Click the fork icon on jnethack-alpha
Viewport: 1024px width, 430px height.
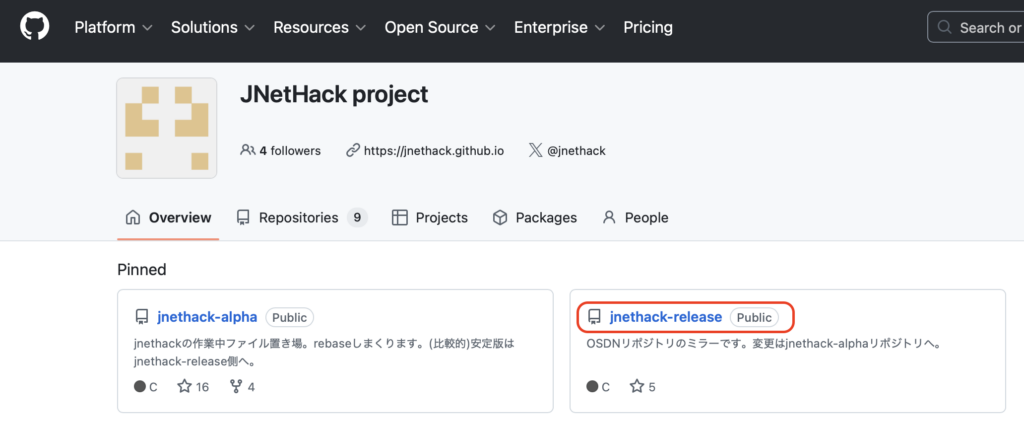click(x=236, y=386)
